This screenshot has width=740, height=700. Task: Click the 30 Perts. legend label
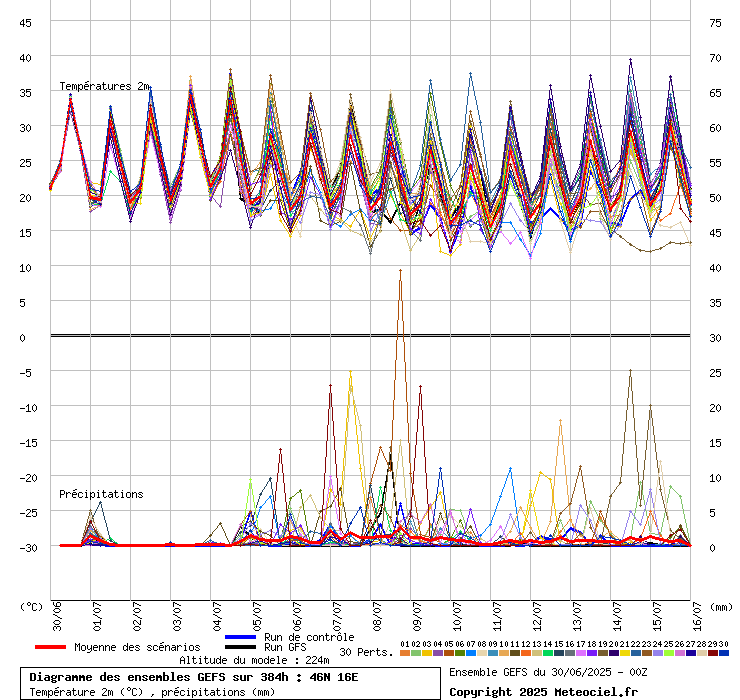click(x=366, y=652)
